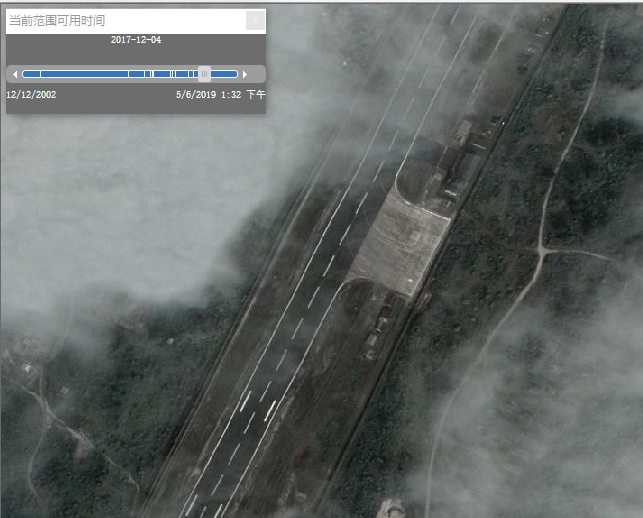
Task: Click the time slider thumb handle
Action: pyautogui.click(x=204, y=74)
